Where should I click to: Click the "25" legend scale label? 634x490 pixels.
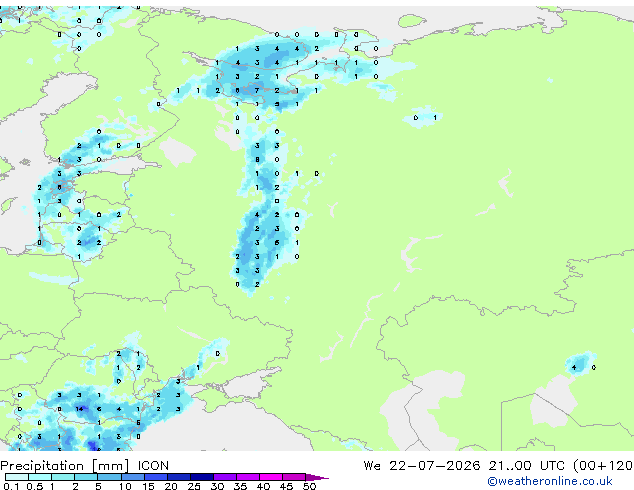[194, 486]
